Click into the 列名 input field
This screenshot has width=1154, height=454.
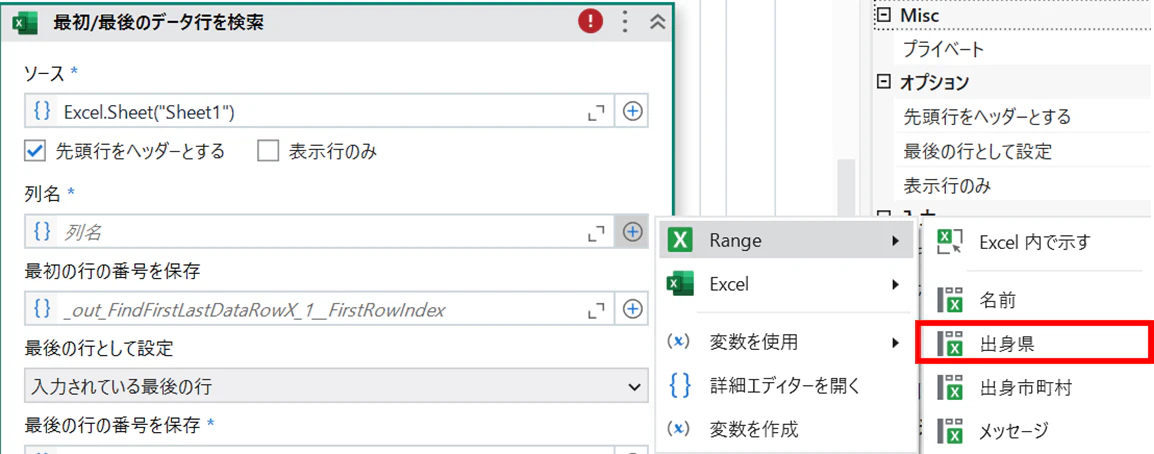[318, 233]
